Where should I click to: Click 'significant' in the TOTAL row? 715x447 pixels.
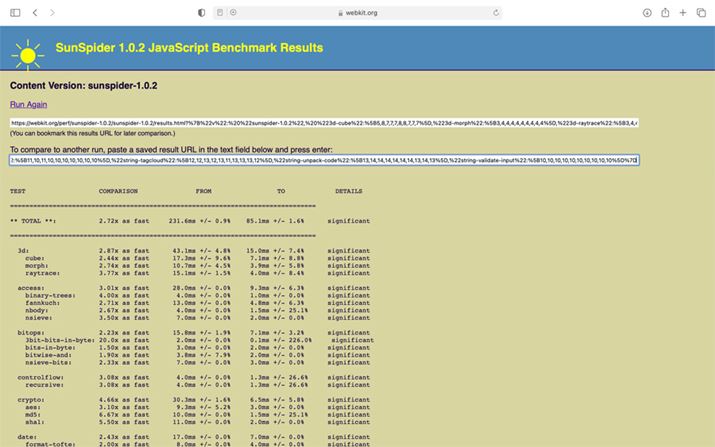[348, 221]
